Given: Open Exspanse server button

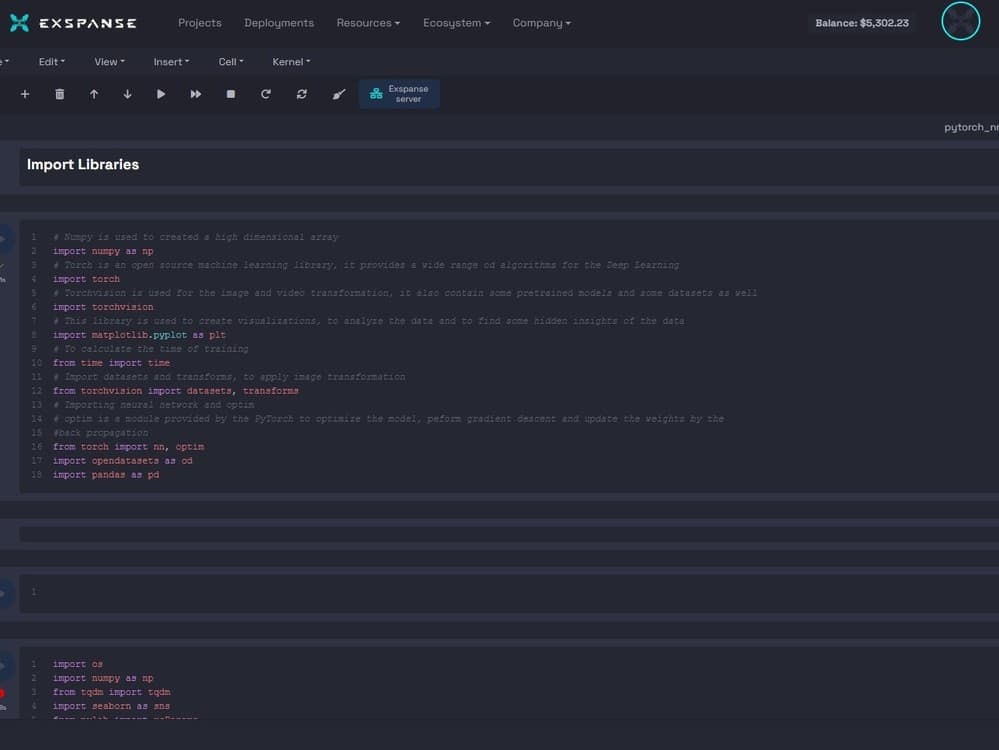Looking at the screenshot, I should 399,94.
